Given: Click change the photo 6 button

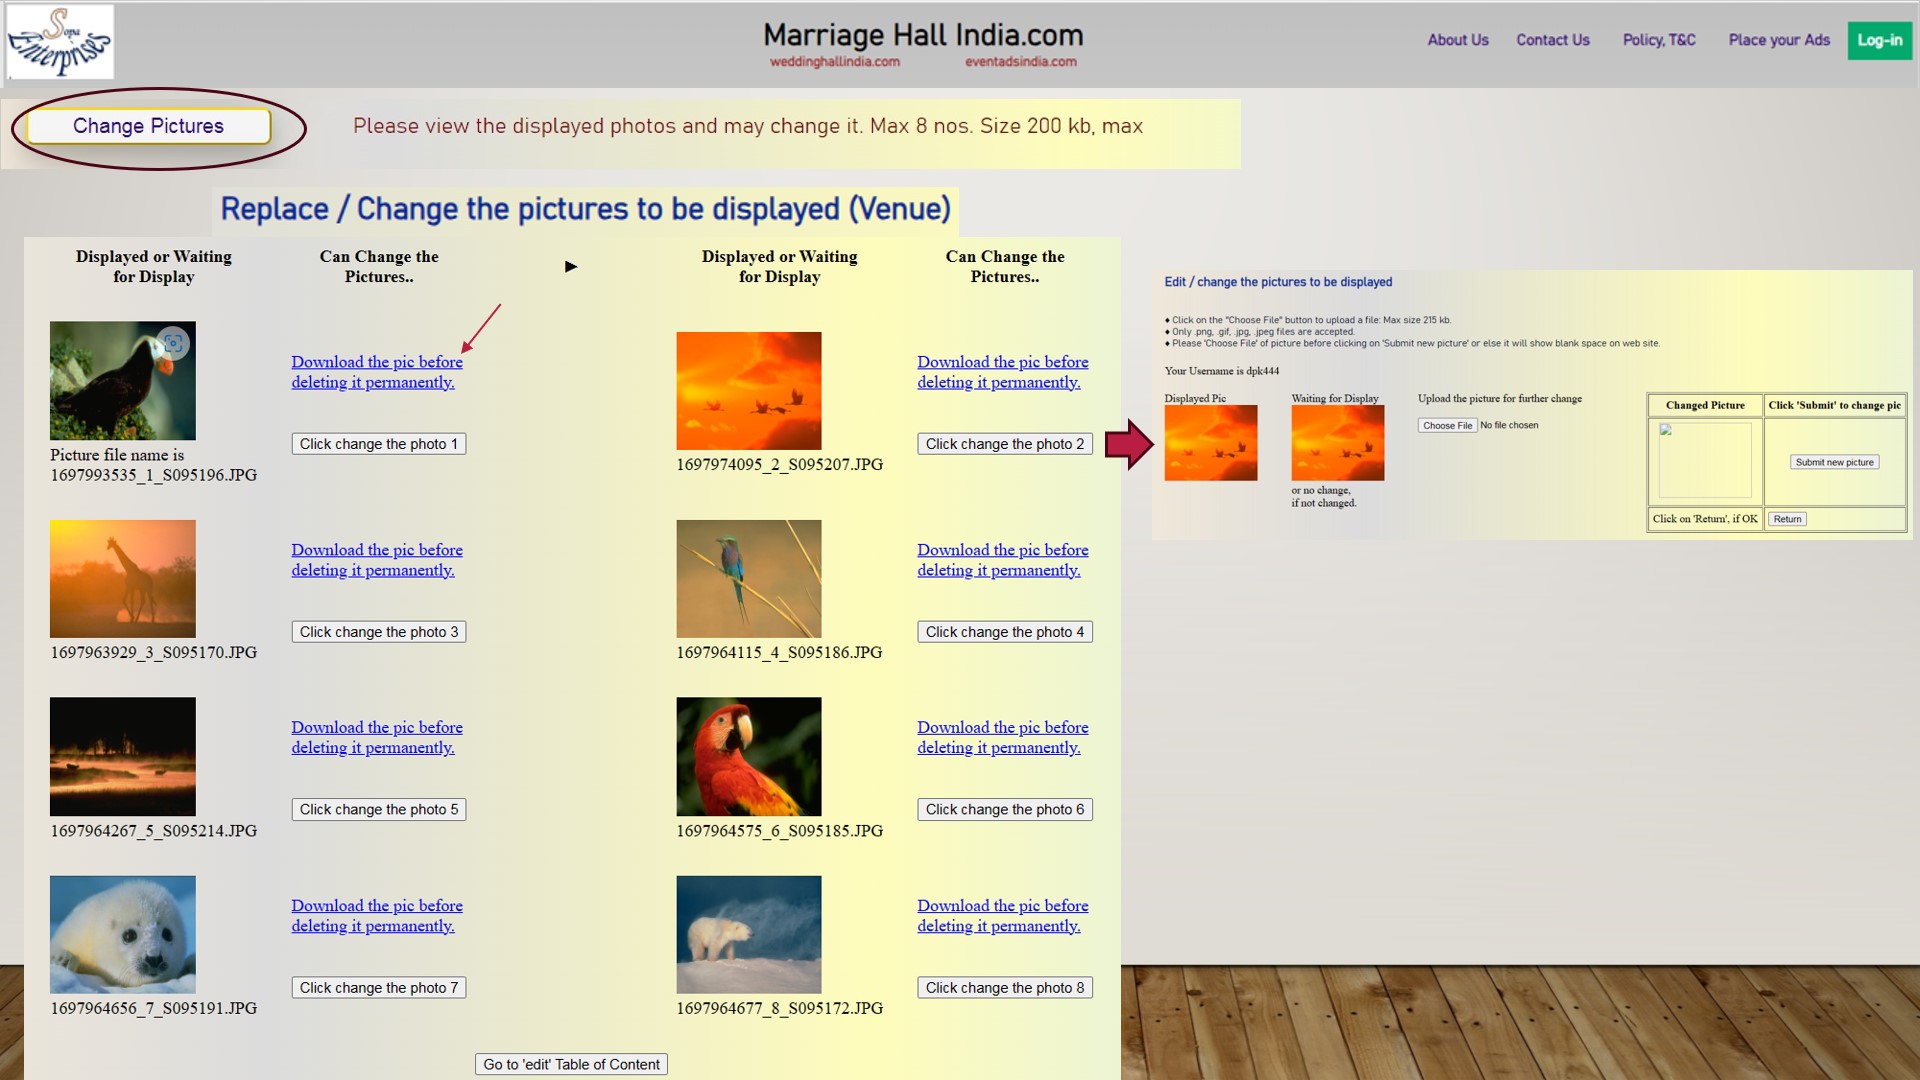Looking at the screenshot, I should click(1004, 809).
